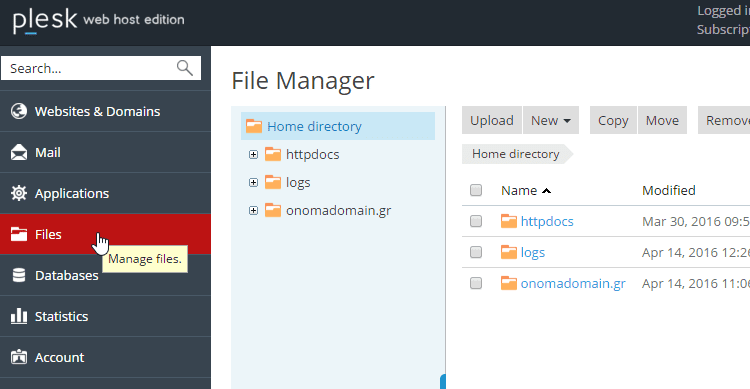Viewport: 750px width, 389px height.
Task: Click onomadomain.gr folder icon in file list
Action: 508,283
